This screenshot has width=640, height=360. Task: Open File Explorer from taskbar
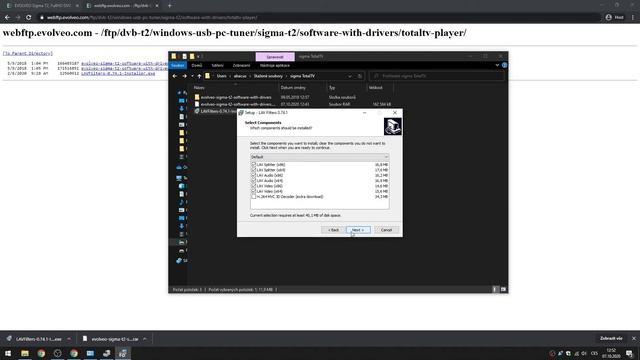24,353
